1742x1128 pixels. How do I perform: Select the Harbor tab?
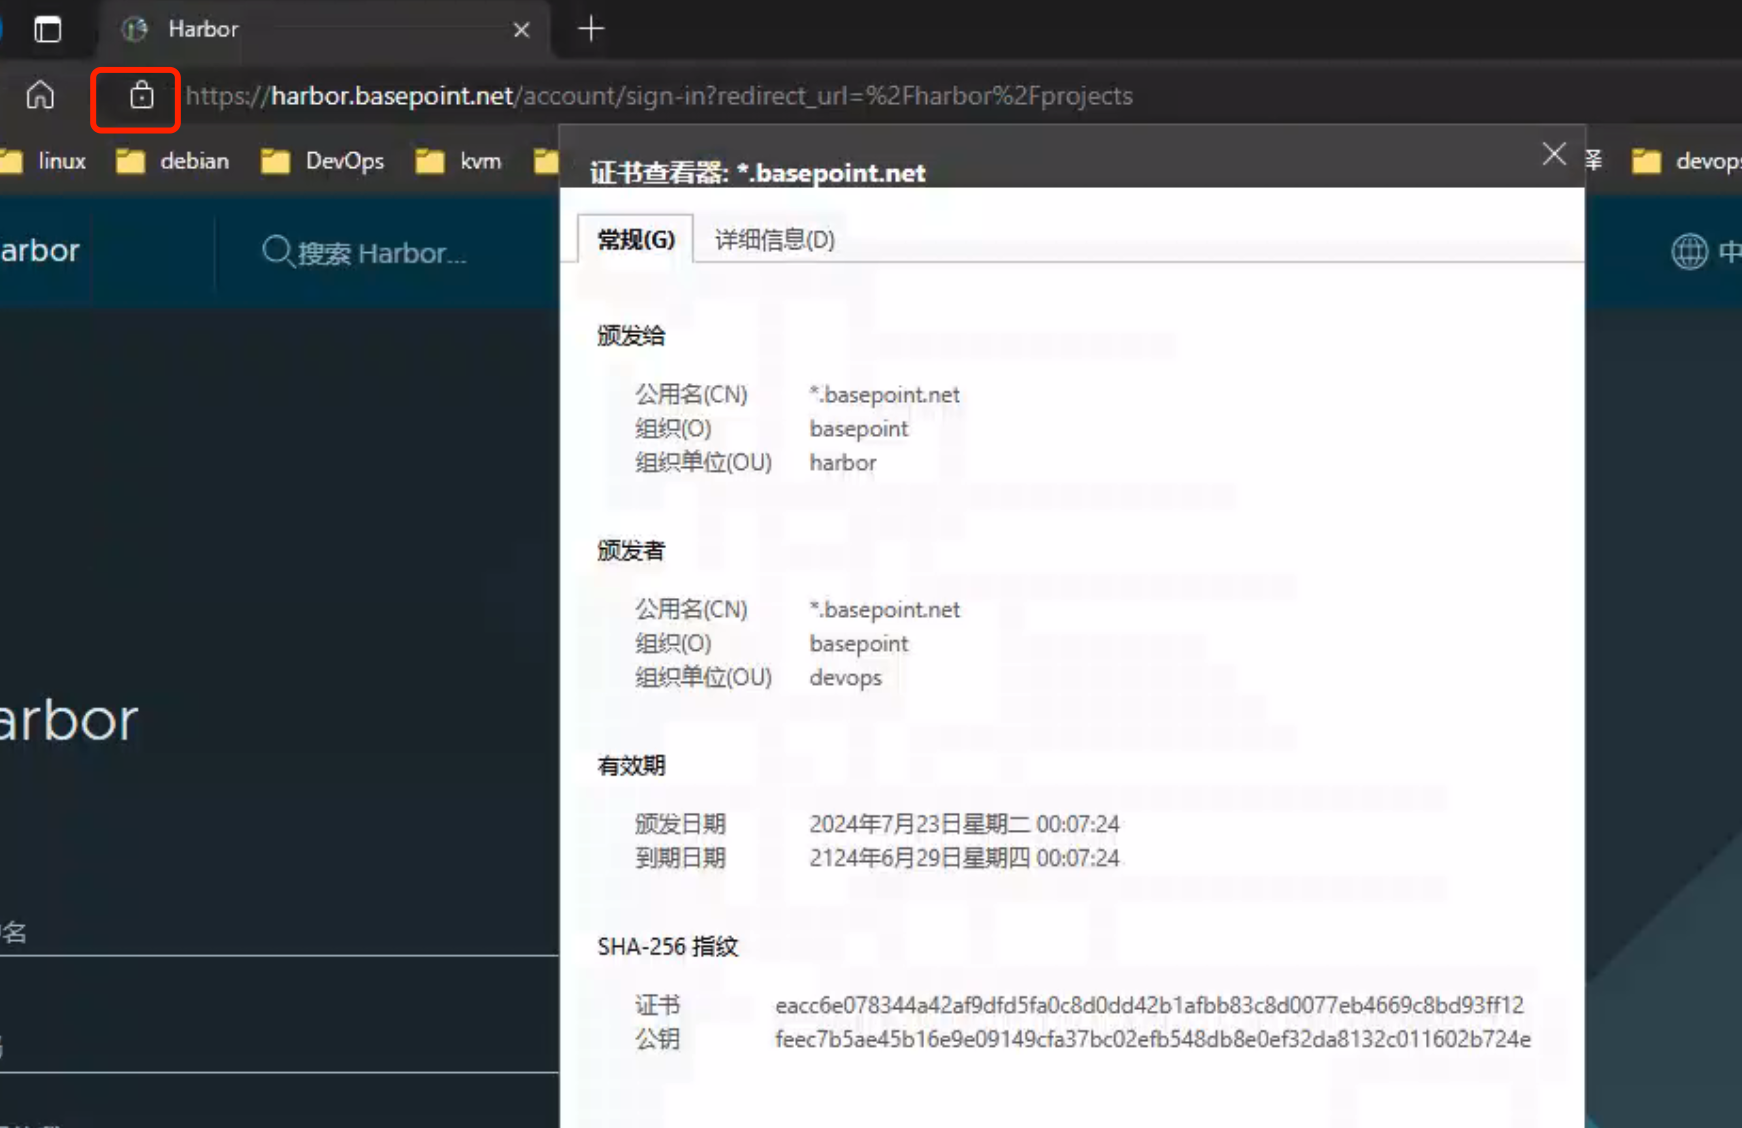324,29
